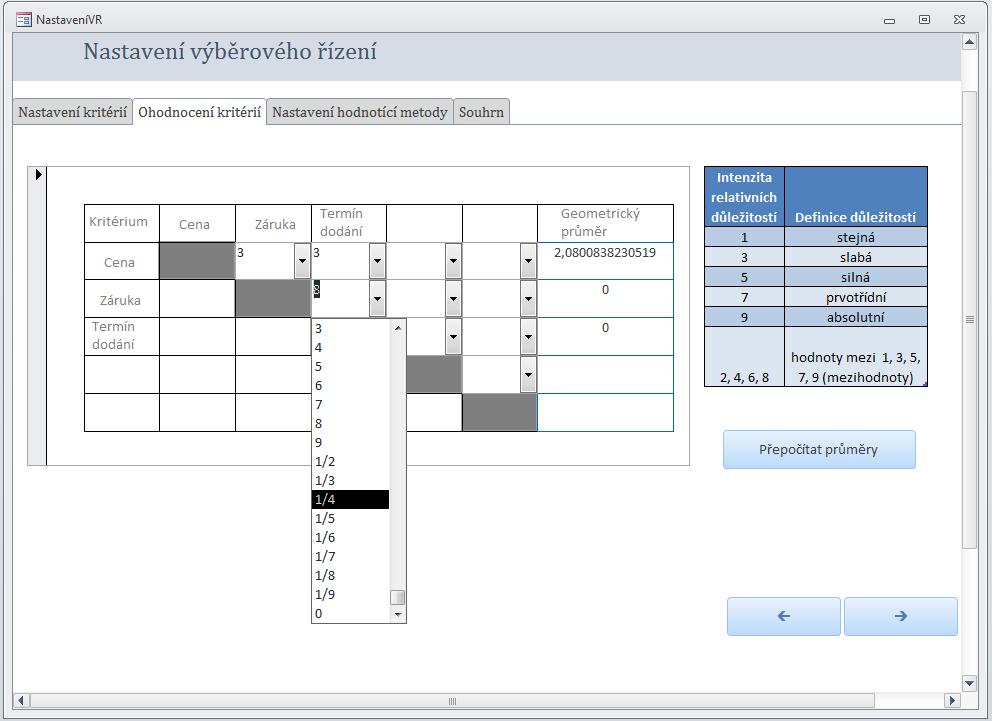Click dropdown list scroll down arrow
The image size is (992, 721).
click(398, 614)
